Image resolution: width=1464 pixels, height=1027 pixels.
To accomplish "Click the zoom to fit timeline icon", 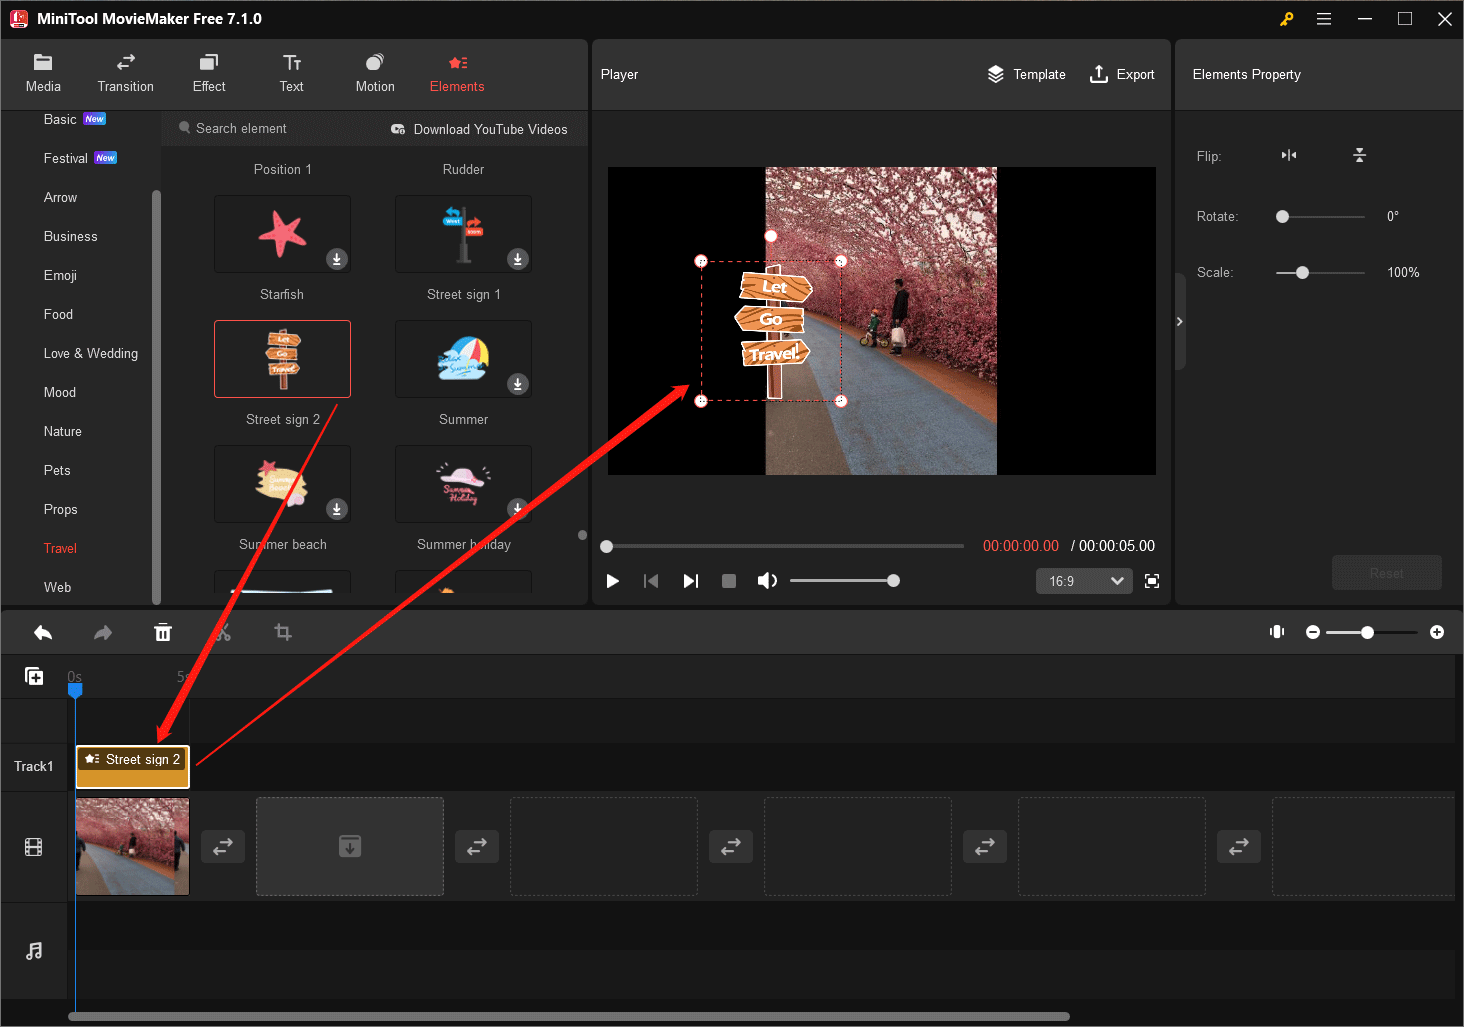I will [x=1277, y=632].
